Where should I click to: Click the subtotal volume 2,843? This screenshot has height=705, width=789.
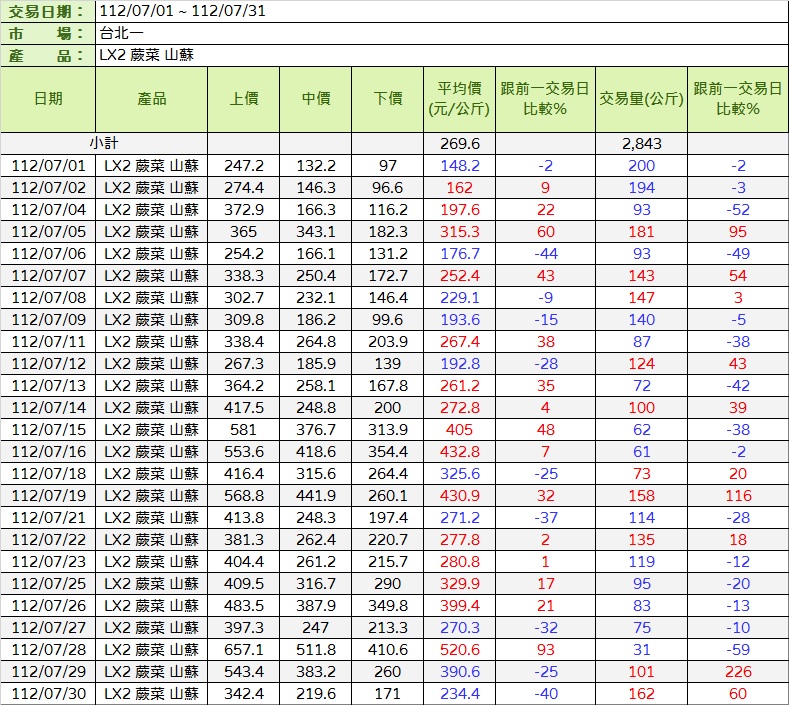pyautogui.click(x=641, y=143)
